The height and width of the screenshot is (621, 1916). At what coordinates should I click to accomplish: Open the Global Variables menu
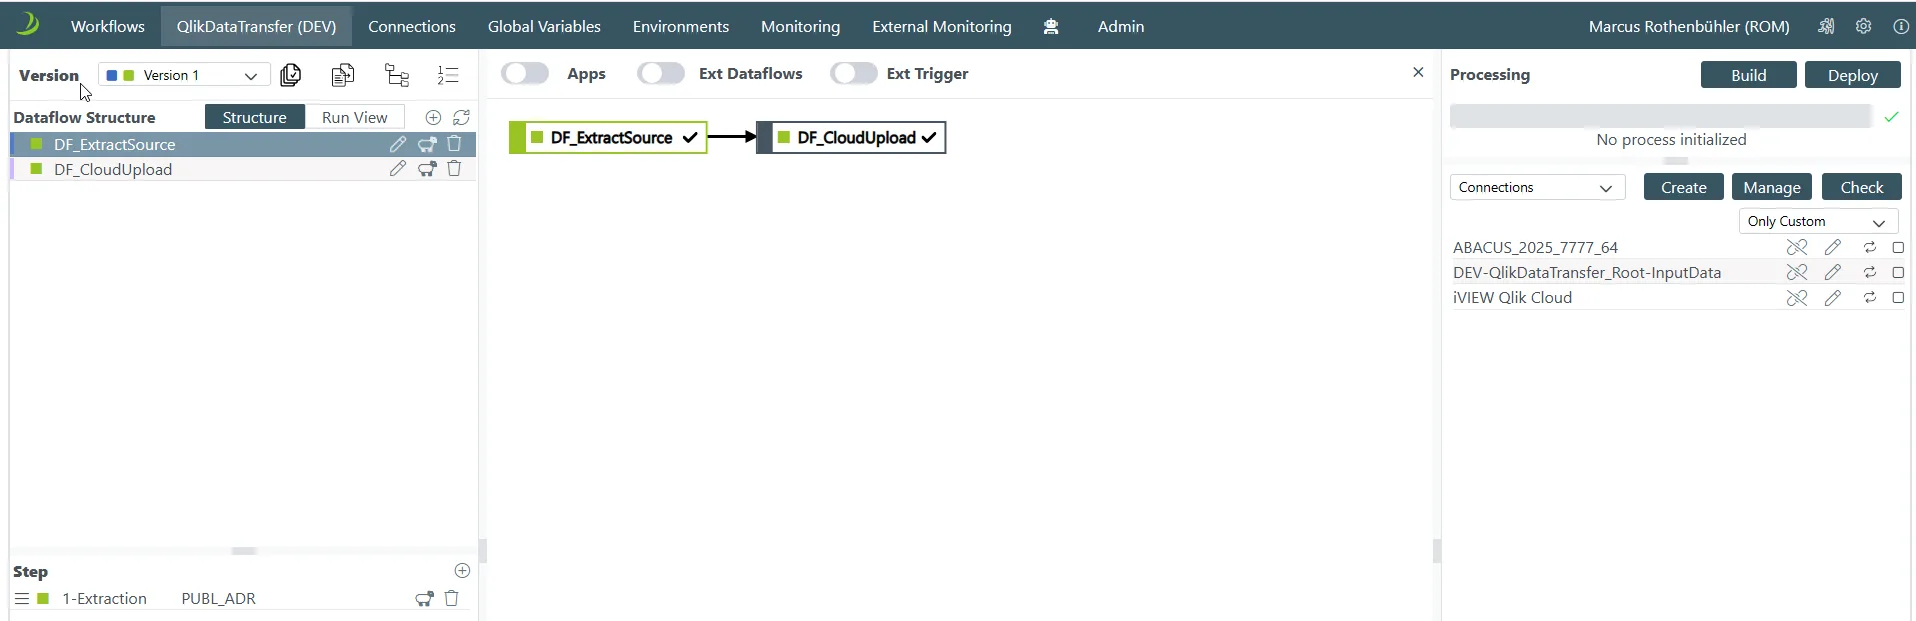[x=544, y=26]
